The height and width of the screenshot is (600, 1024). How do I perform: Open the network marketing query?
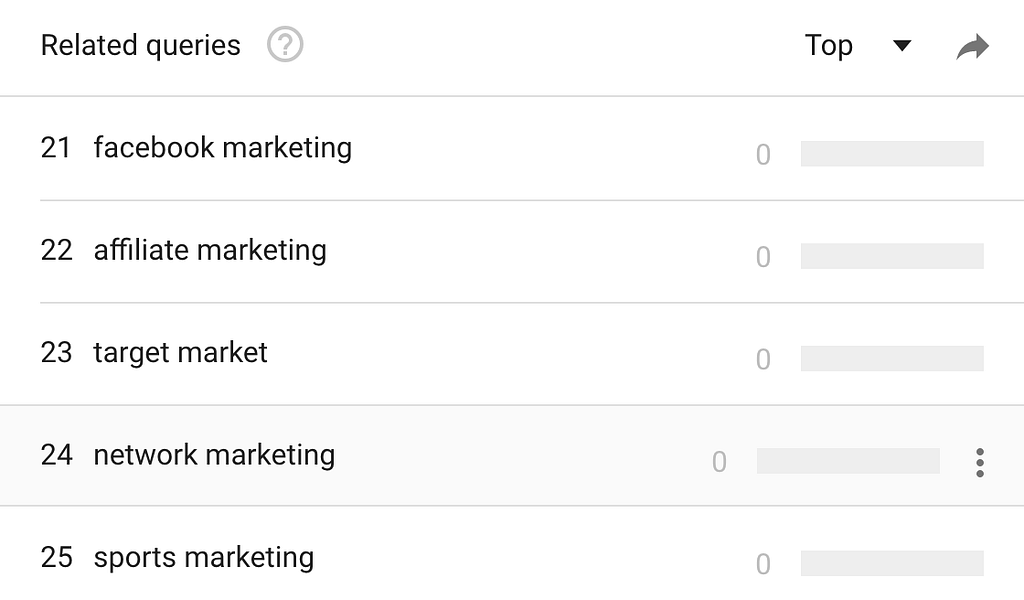(214, 455)
